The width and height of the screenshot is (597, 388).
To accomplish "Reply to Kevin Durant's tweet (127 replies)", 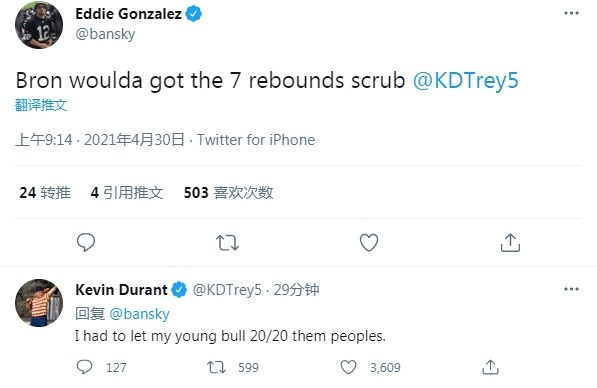I will point(84,367).
